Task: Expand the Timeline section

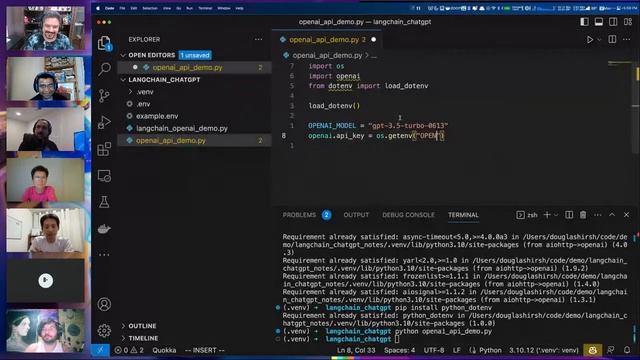Action: (143, 338)
